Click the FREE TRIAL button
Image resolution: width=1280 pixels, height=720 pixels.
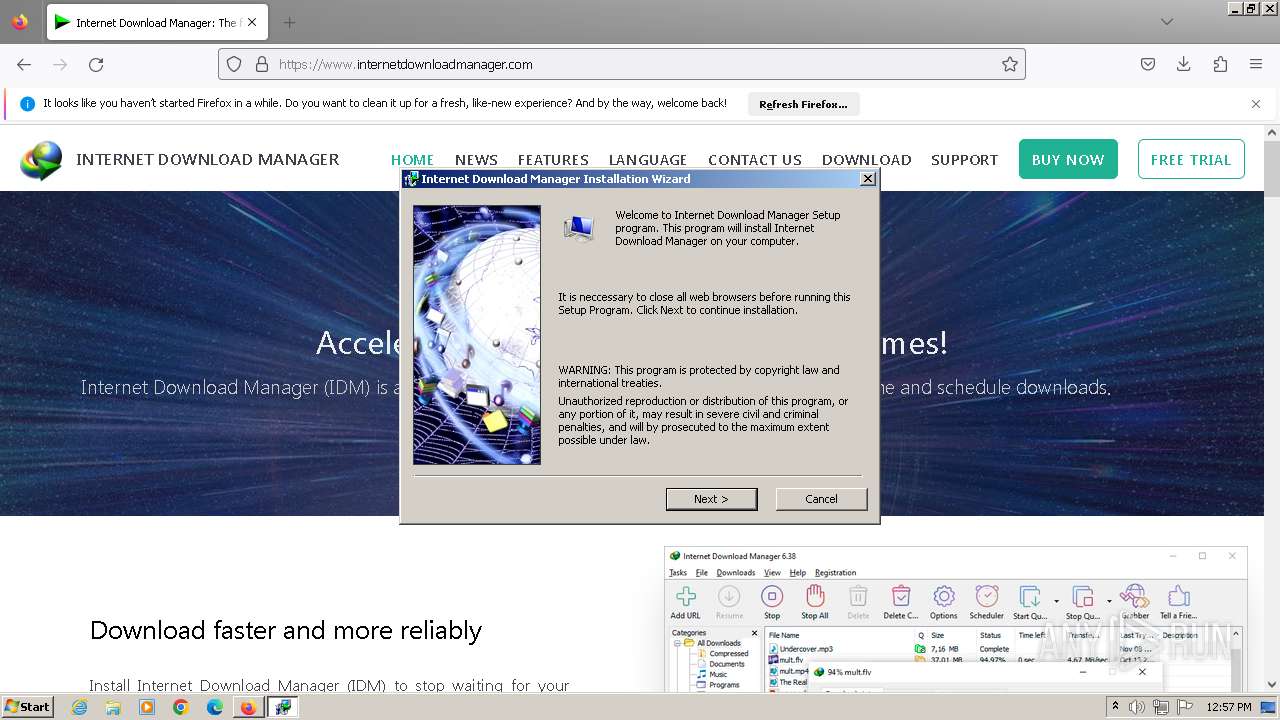[1191, 159]
